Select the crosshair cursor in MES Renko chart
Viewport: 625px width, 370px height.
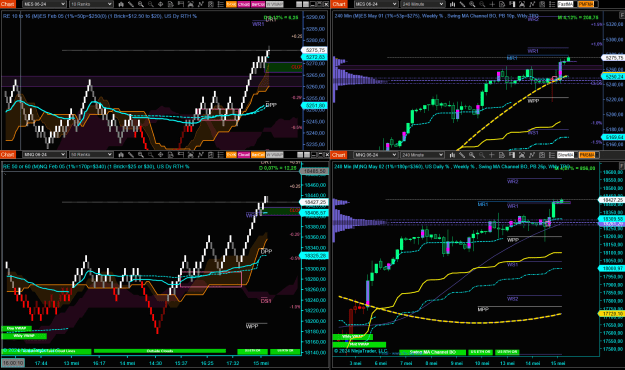tap(160, 4)
